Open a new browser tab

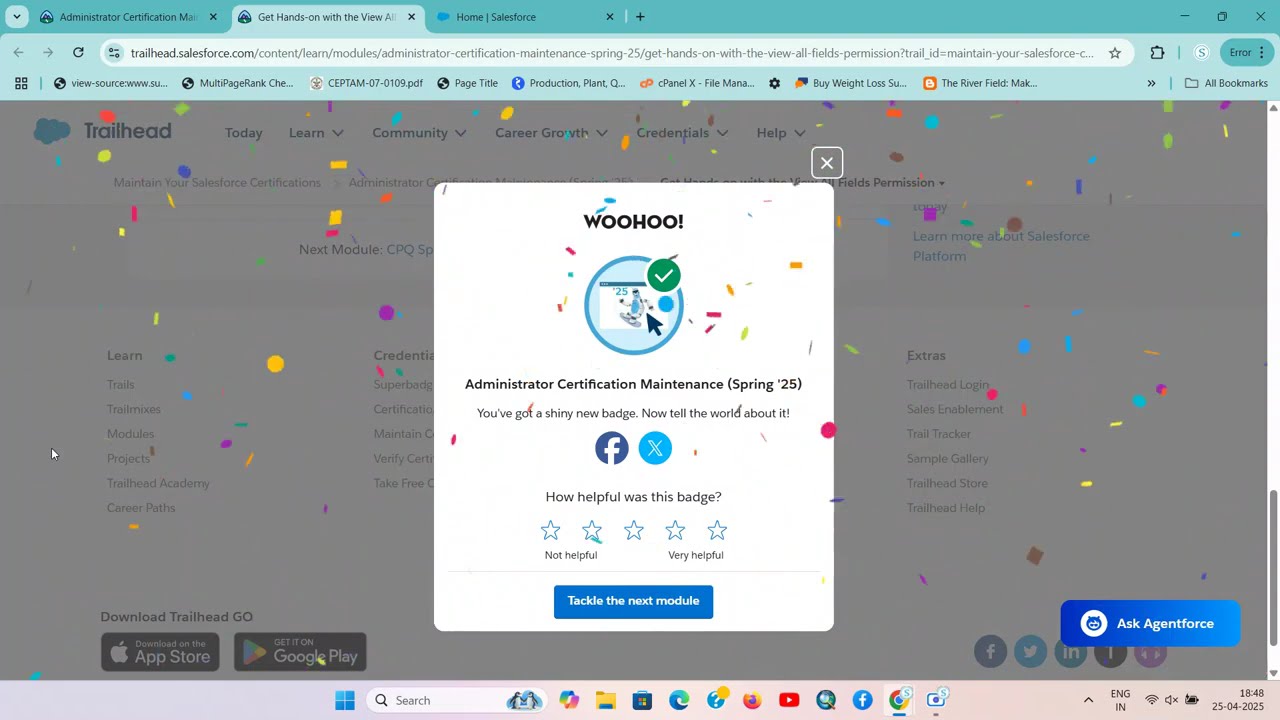click(640, 17)
